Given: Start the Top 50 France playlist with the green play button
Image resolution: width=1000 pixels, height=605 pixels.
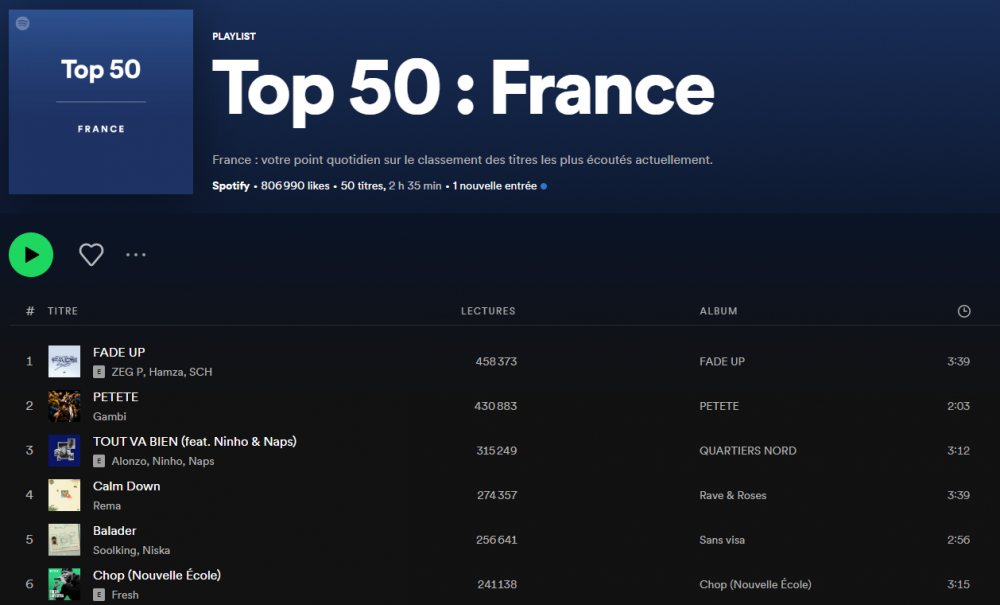Looking at the screenshot, I should 31,254.
